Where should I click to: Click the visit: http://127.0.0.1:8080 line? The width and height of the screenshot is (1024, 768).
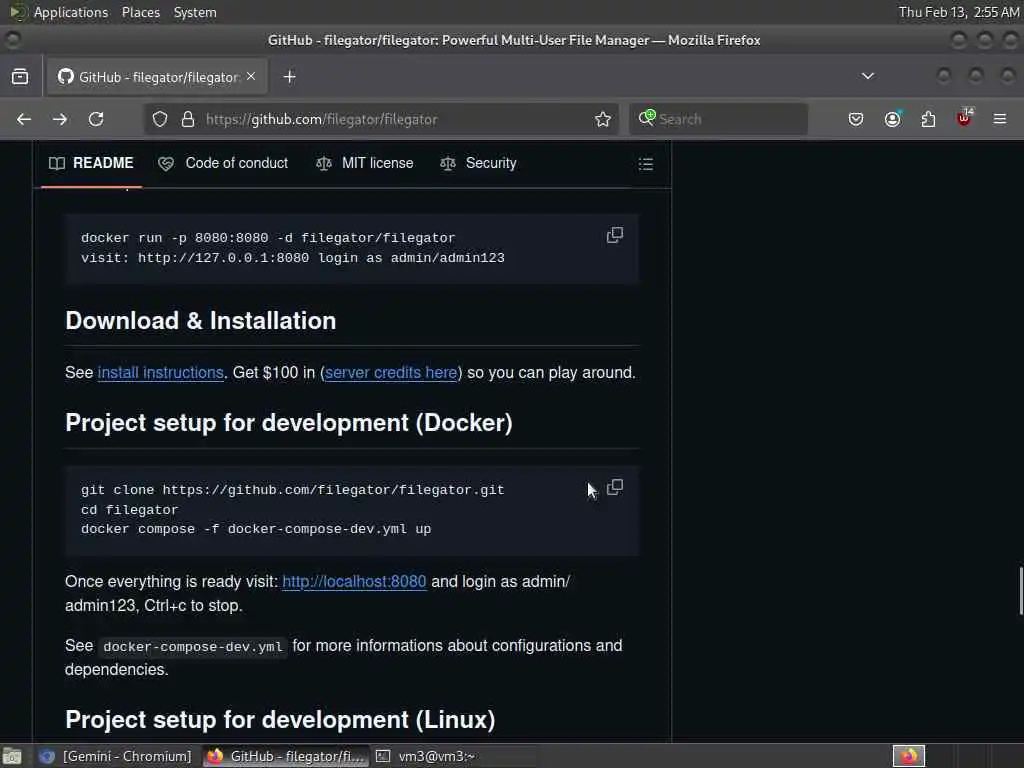pyautogui.click(x=293, y=258)
